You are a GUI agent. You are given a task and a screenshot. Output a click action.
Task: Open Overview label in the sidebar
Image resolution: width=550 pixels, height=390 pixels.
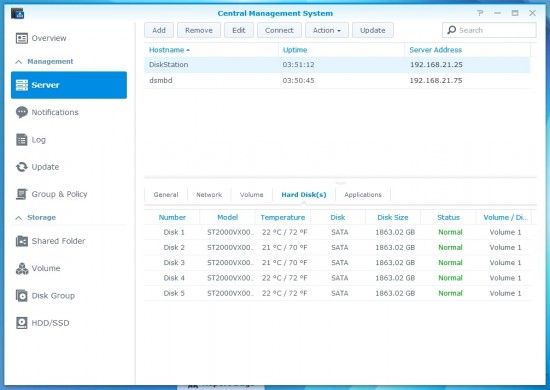pyautogui.click(x=49, y=38)
